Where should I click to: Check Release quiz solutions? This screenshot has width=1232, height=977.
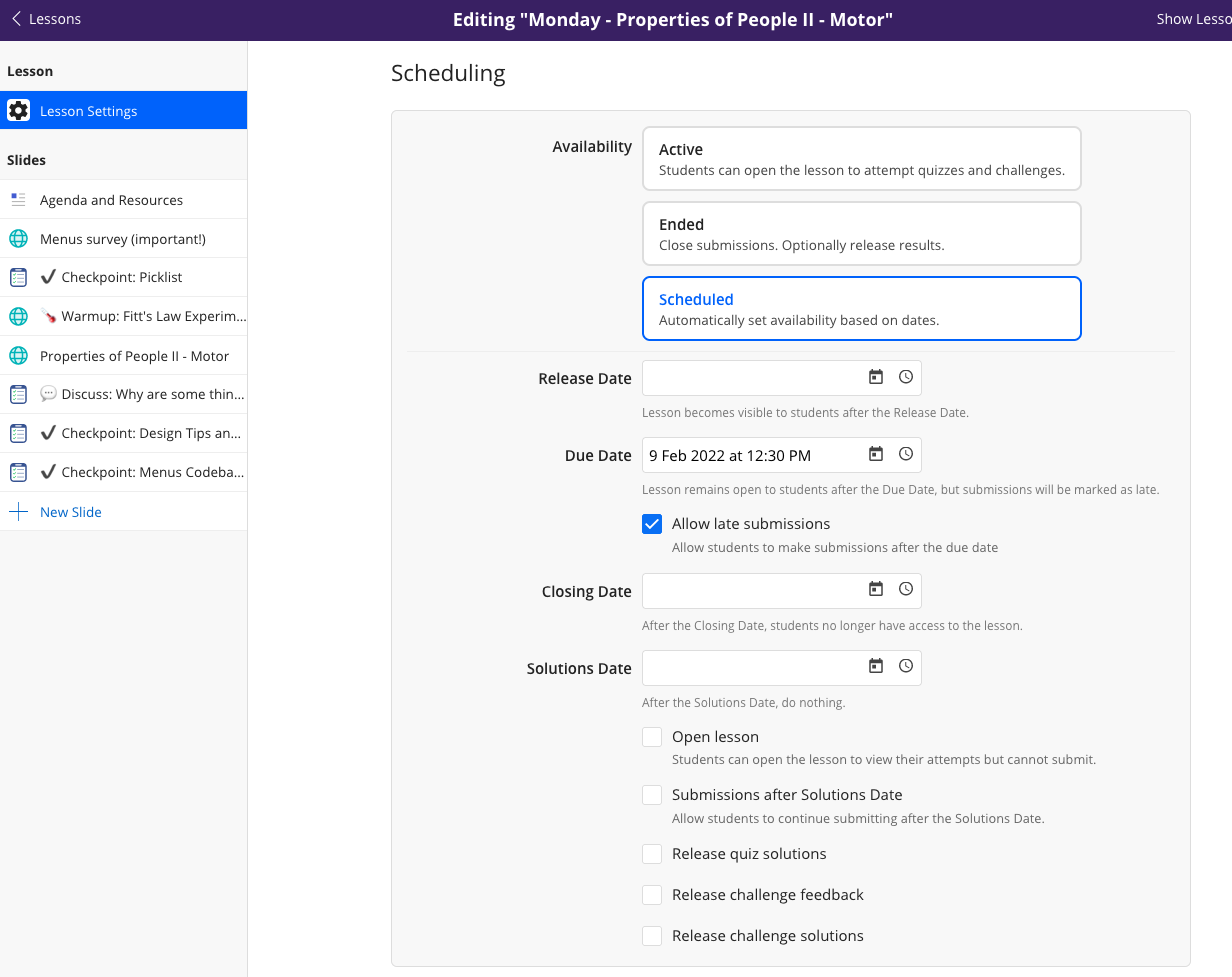(x=651, y=853)
